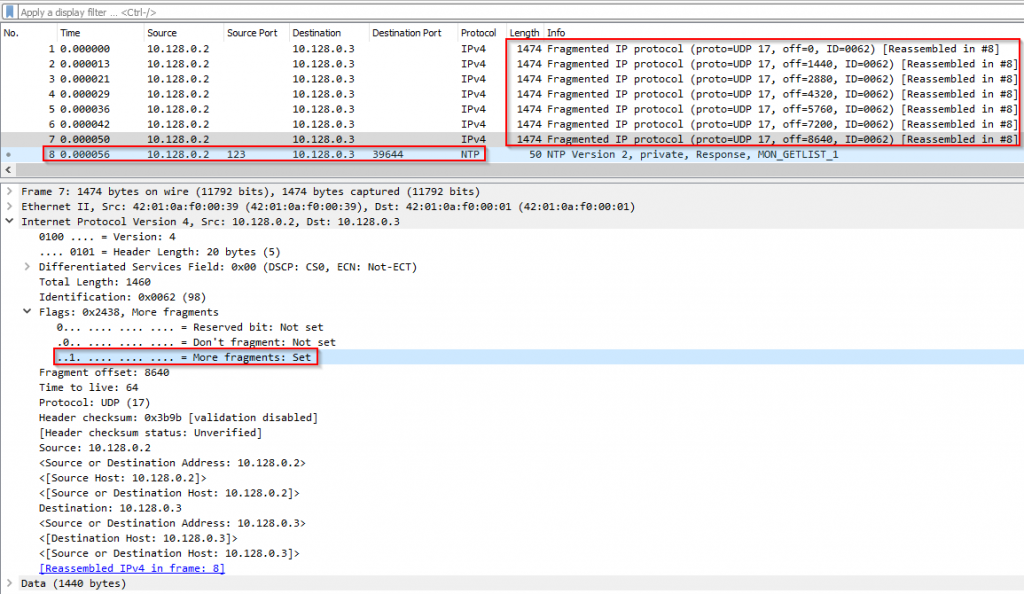Select the Fragment offset: 8640 field
This screenshot has width=1024, height=594.
click(104, 372)
